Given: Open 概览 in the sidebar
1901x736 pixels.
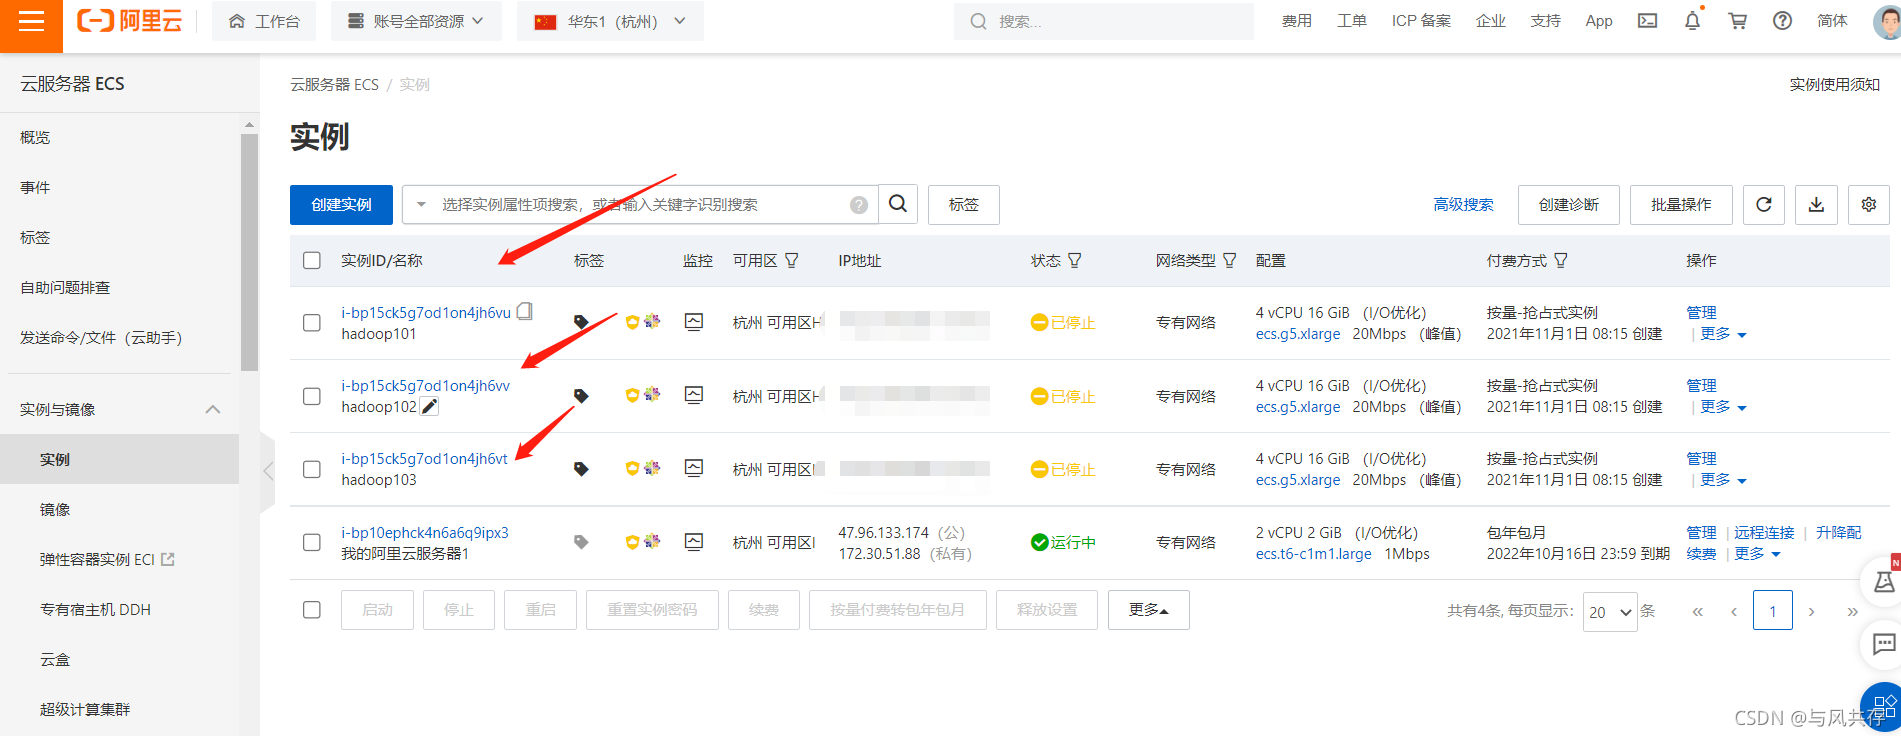Looking at the screenshot, I should (x=35, y=137).
